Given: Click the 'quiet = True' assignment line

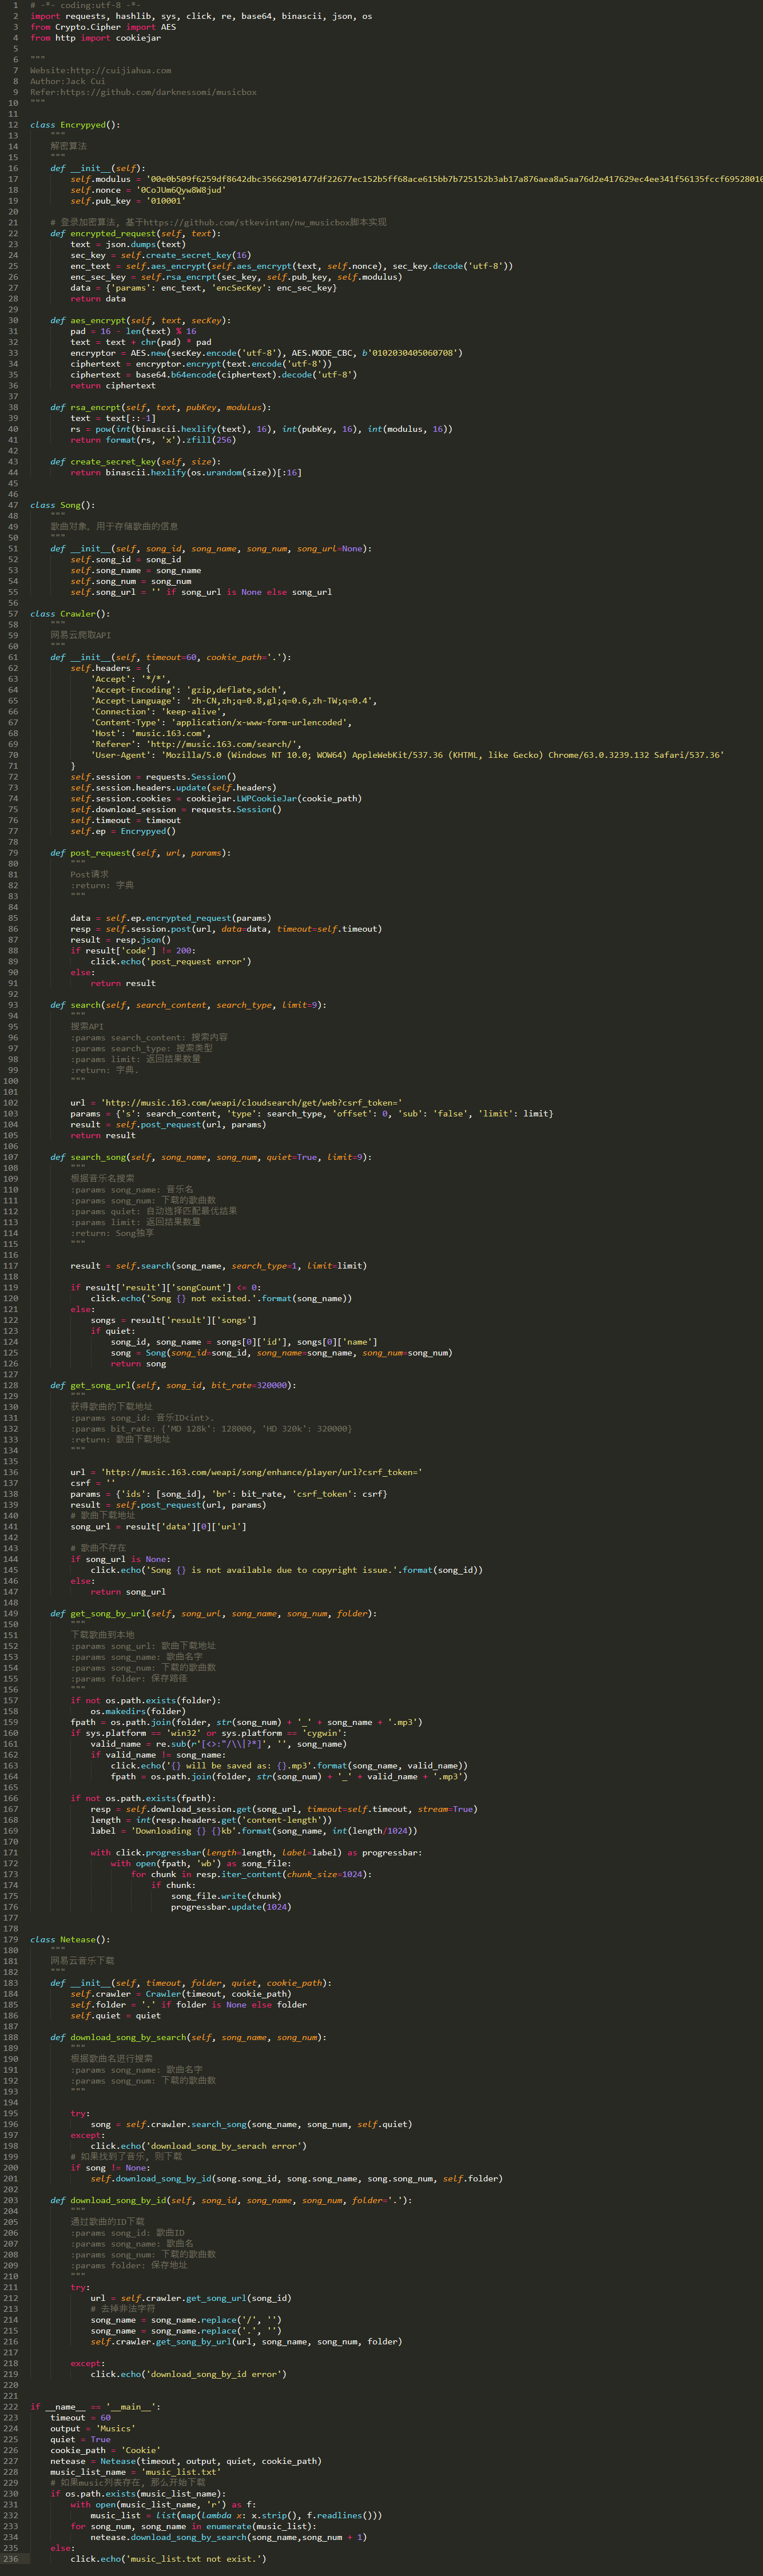Looking at the screenshot, I should click(x=80, y=2439).
